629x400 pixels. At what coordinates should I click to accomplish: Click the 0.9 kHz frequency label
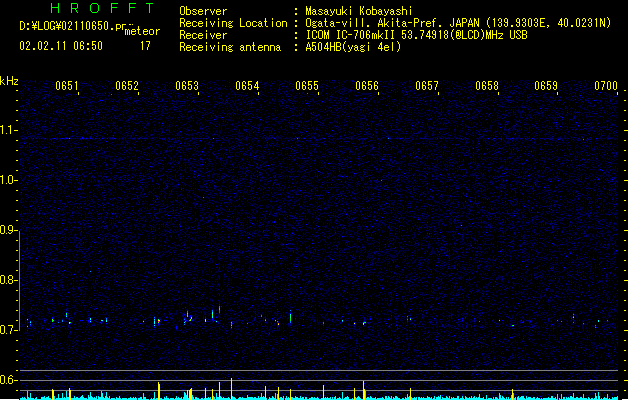pyautogui.click(x=8, y=230)
